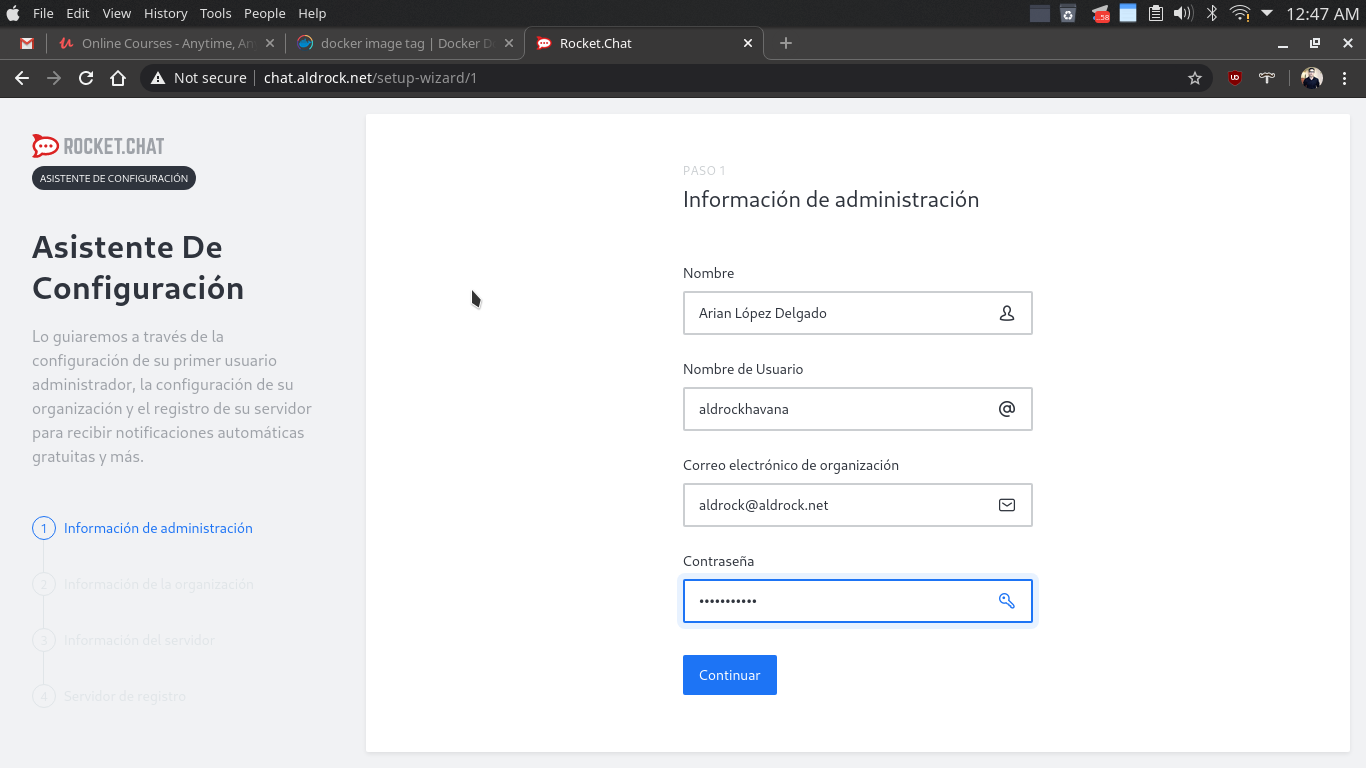Open the File menu
The width and height of the screenshot is (1366, 768).
click(43, 13)
